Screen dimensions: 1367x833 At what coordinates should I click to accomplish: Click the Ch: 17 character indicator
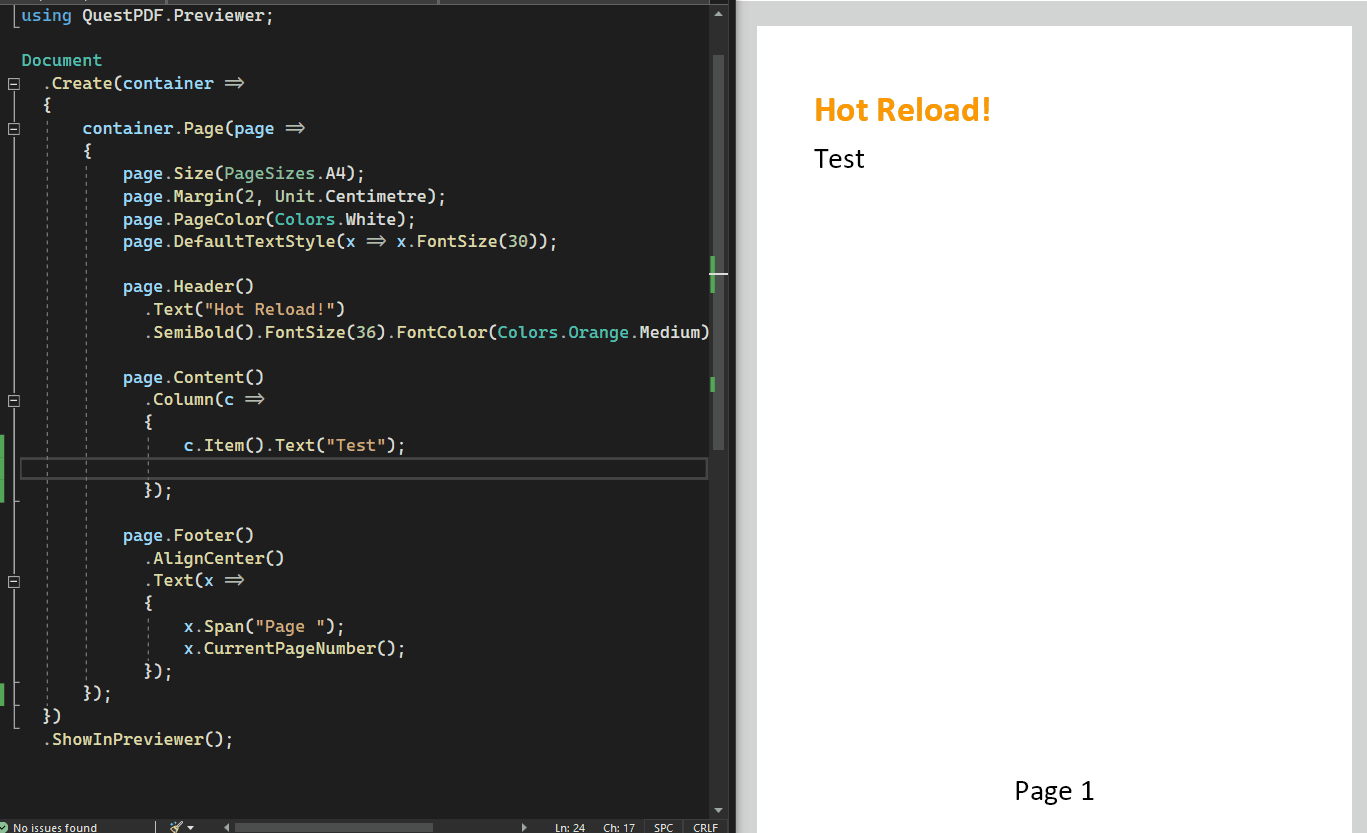[617, 827]
